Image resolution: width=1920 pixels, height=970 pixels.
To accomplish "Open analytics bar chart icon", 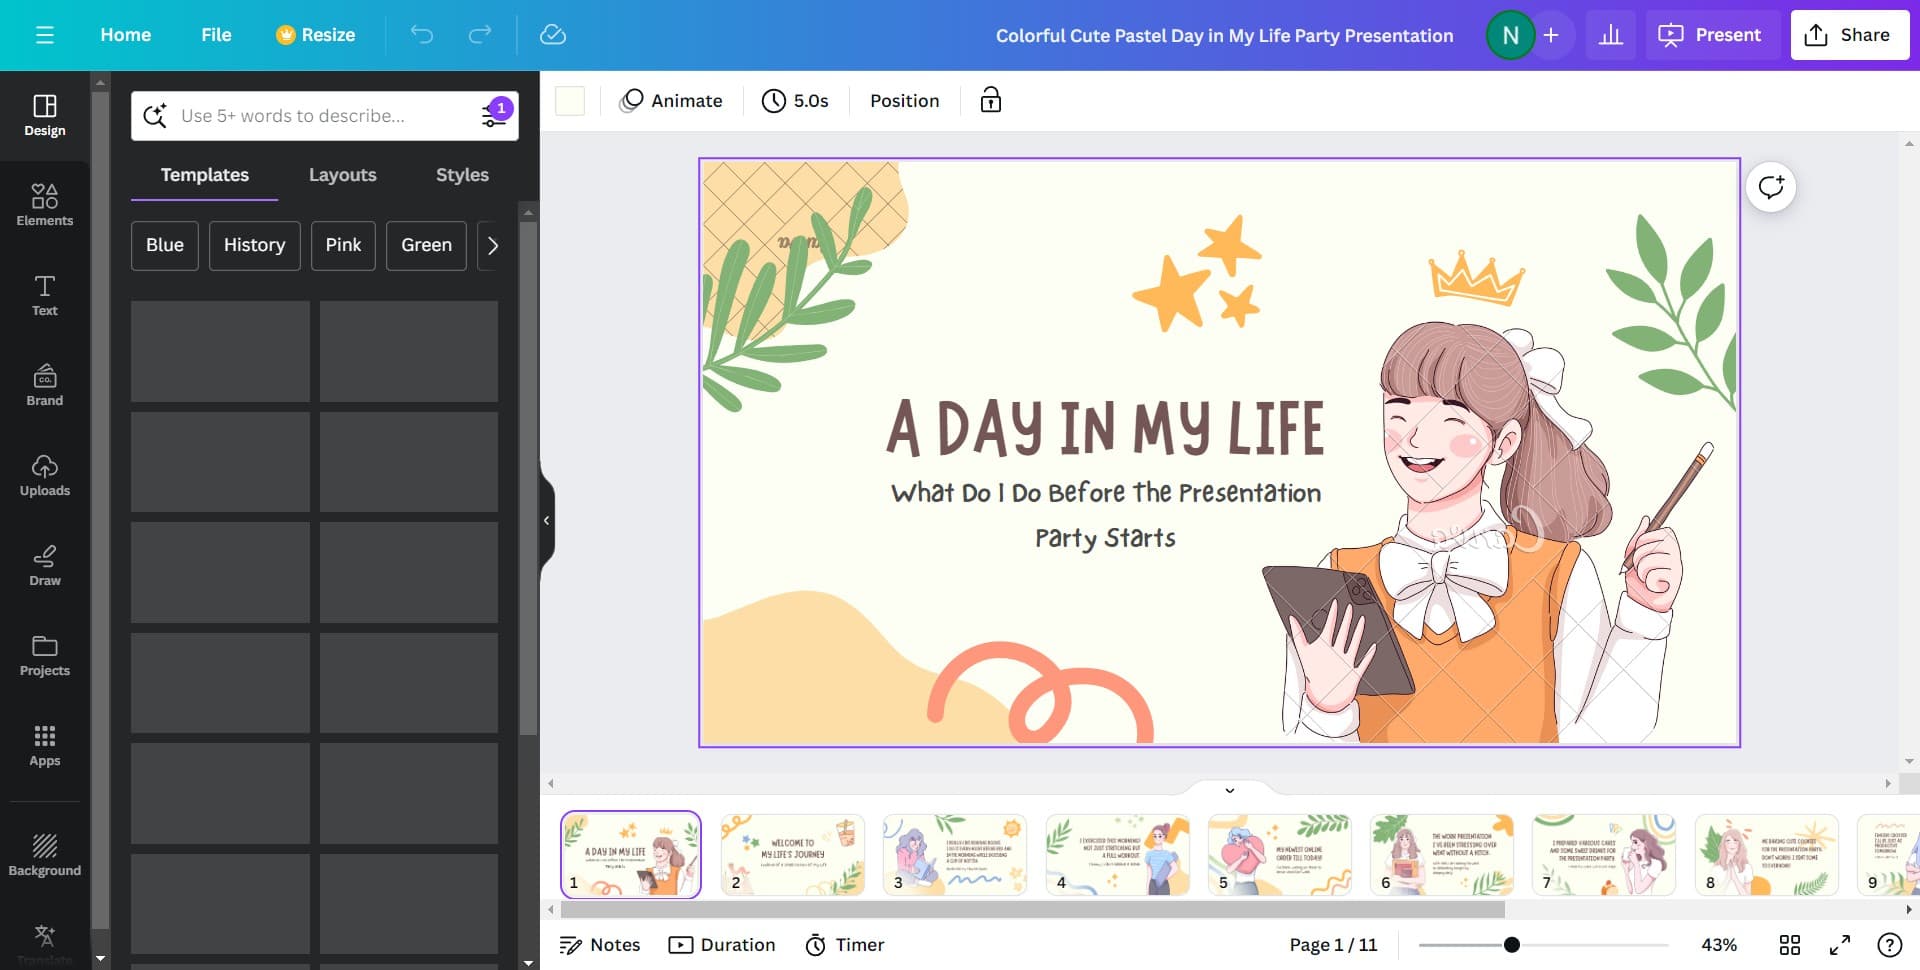I will (1611, 35).
